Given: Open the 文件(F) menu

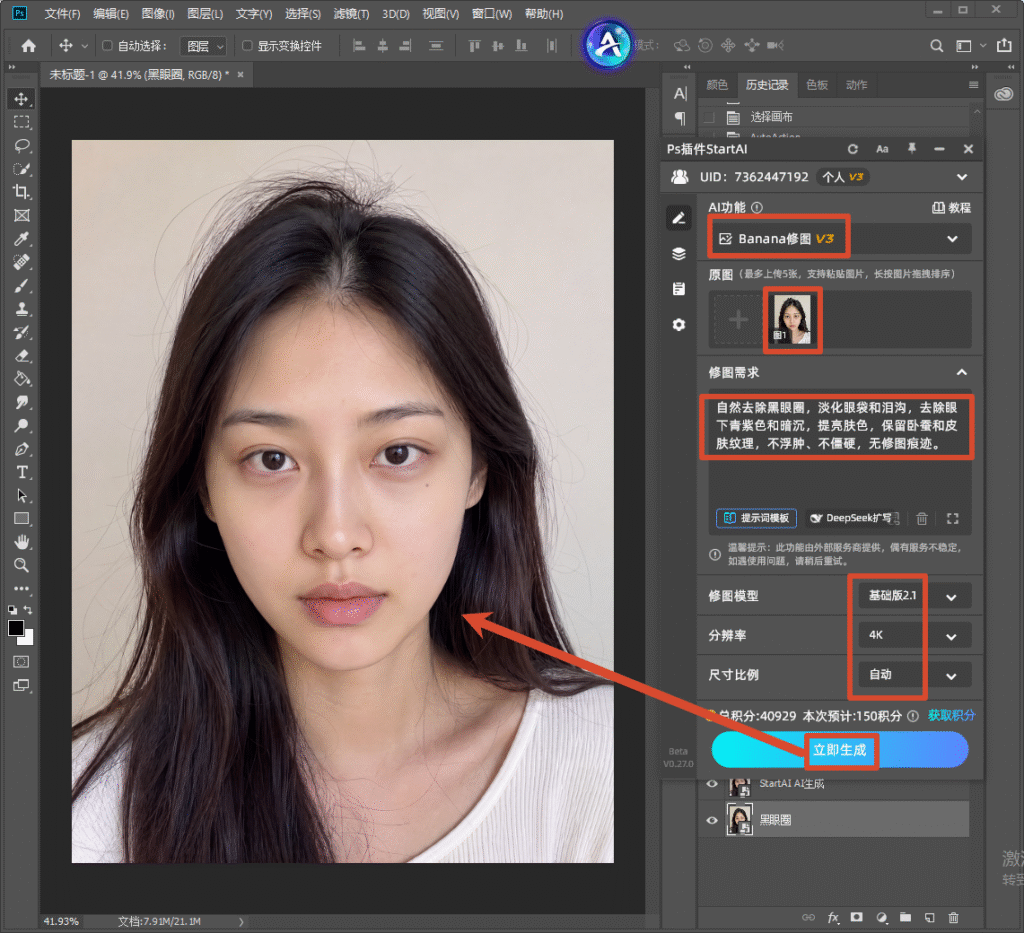Looking at the screenshot, I should click(62, 14).
